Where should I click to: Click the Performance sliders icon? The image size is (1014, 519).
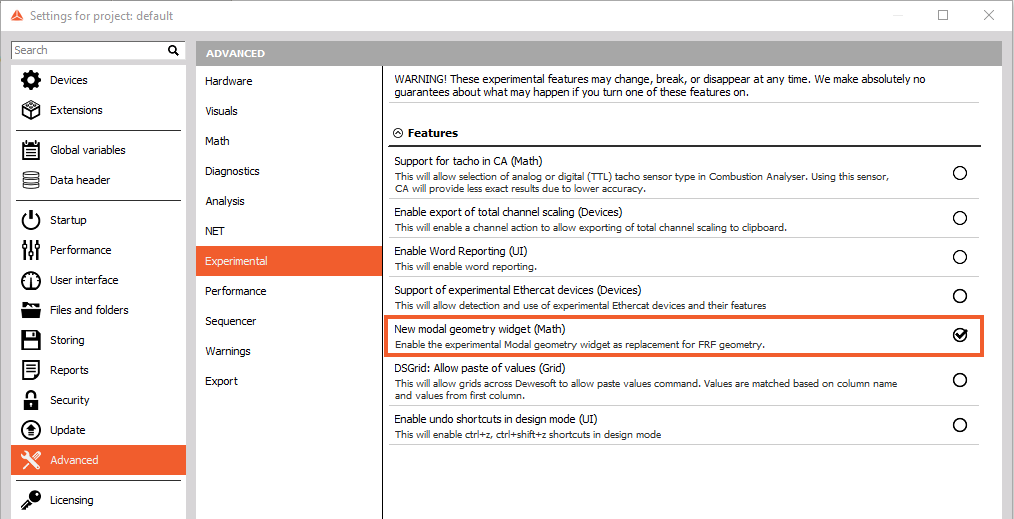[30, 250]
